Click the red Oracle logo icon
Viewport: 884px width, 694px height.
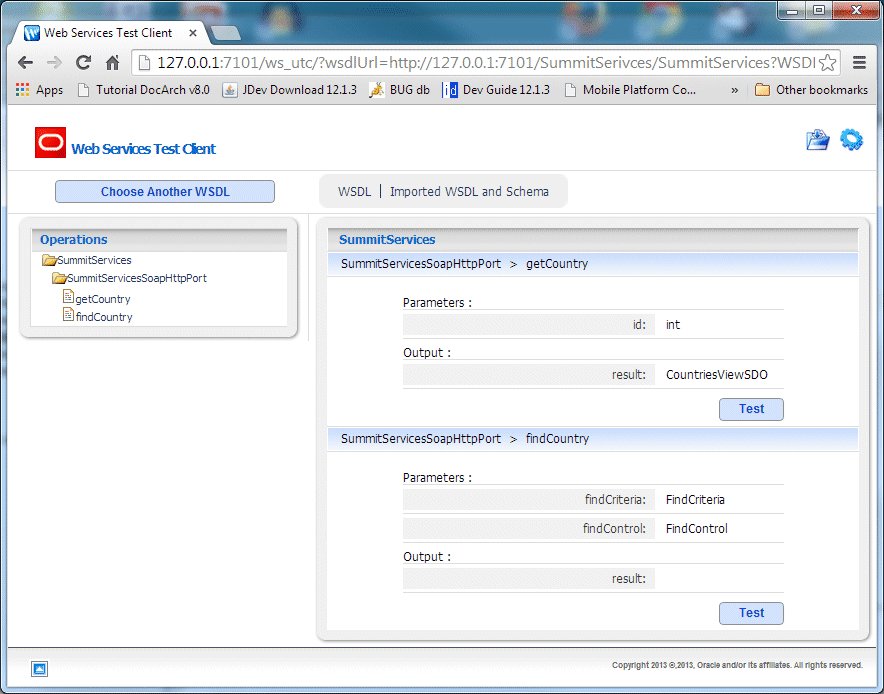(50, 143)
